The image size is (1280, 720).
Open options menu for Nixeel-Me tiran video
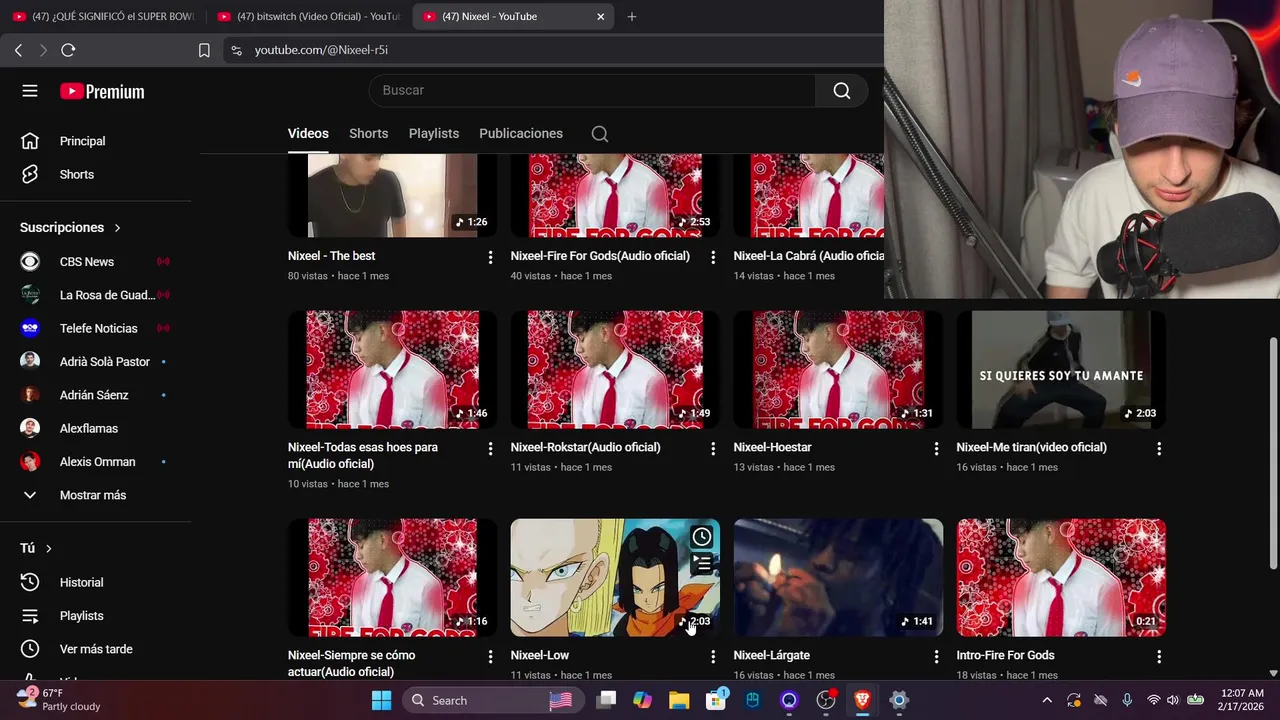[x=1159, y=449]
